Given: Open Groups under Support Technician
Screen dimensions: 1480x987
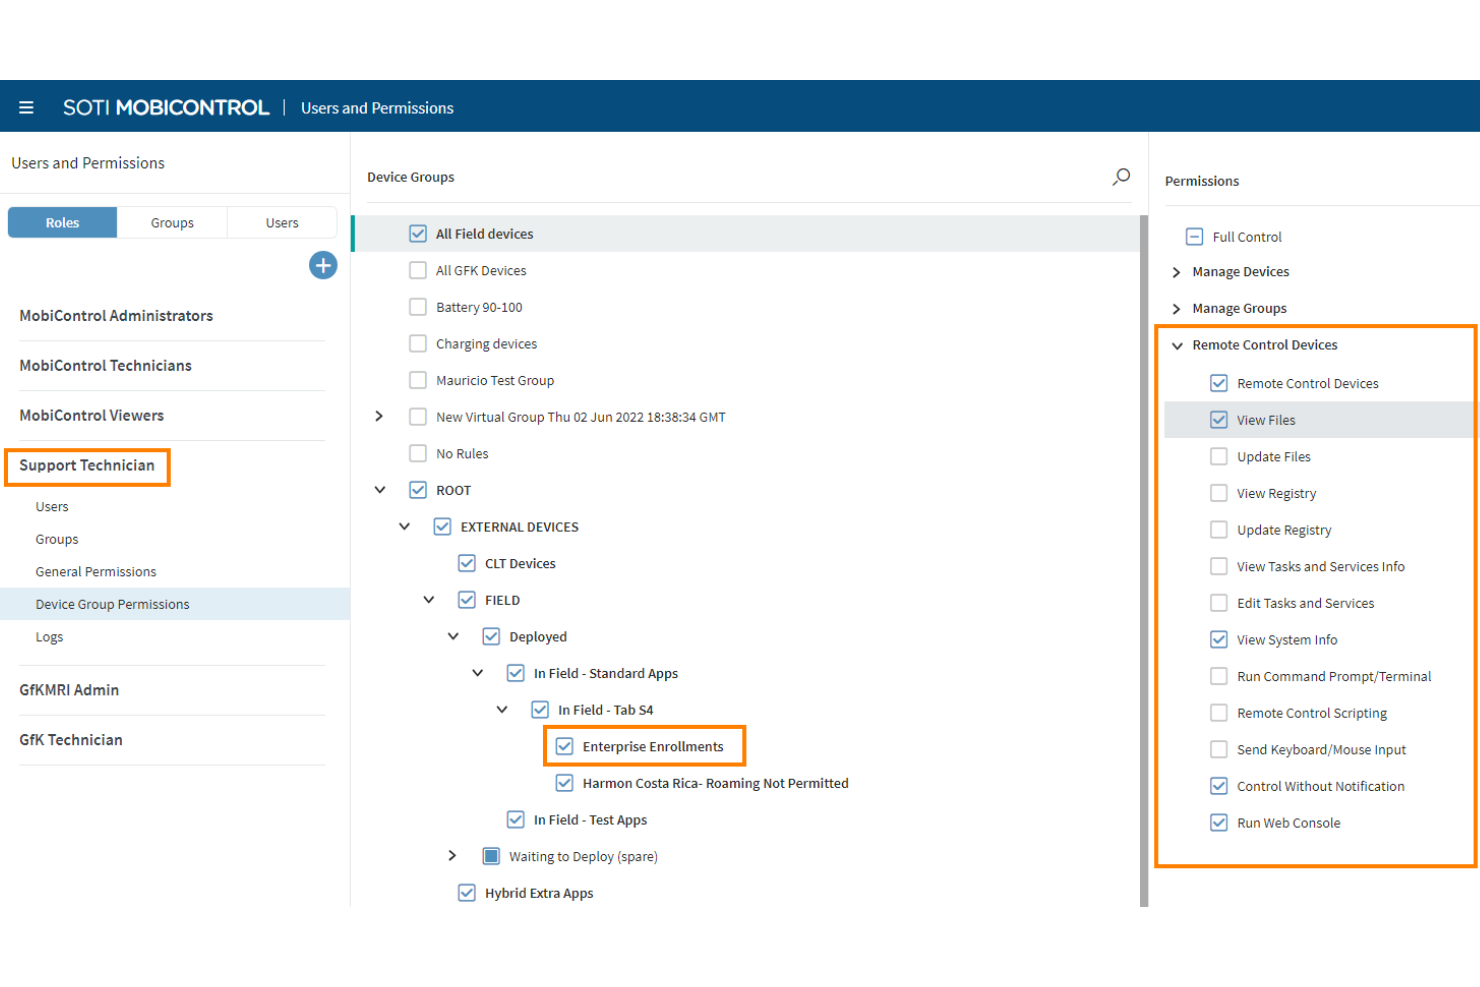Looking at the screenshot, I should (x=57, y=539).
